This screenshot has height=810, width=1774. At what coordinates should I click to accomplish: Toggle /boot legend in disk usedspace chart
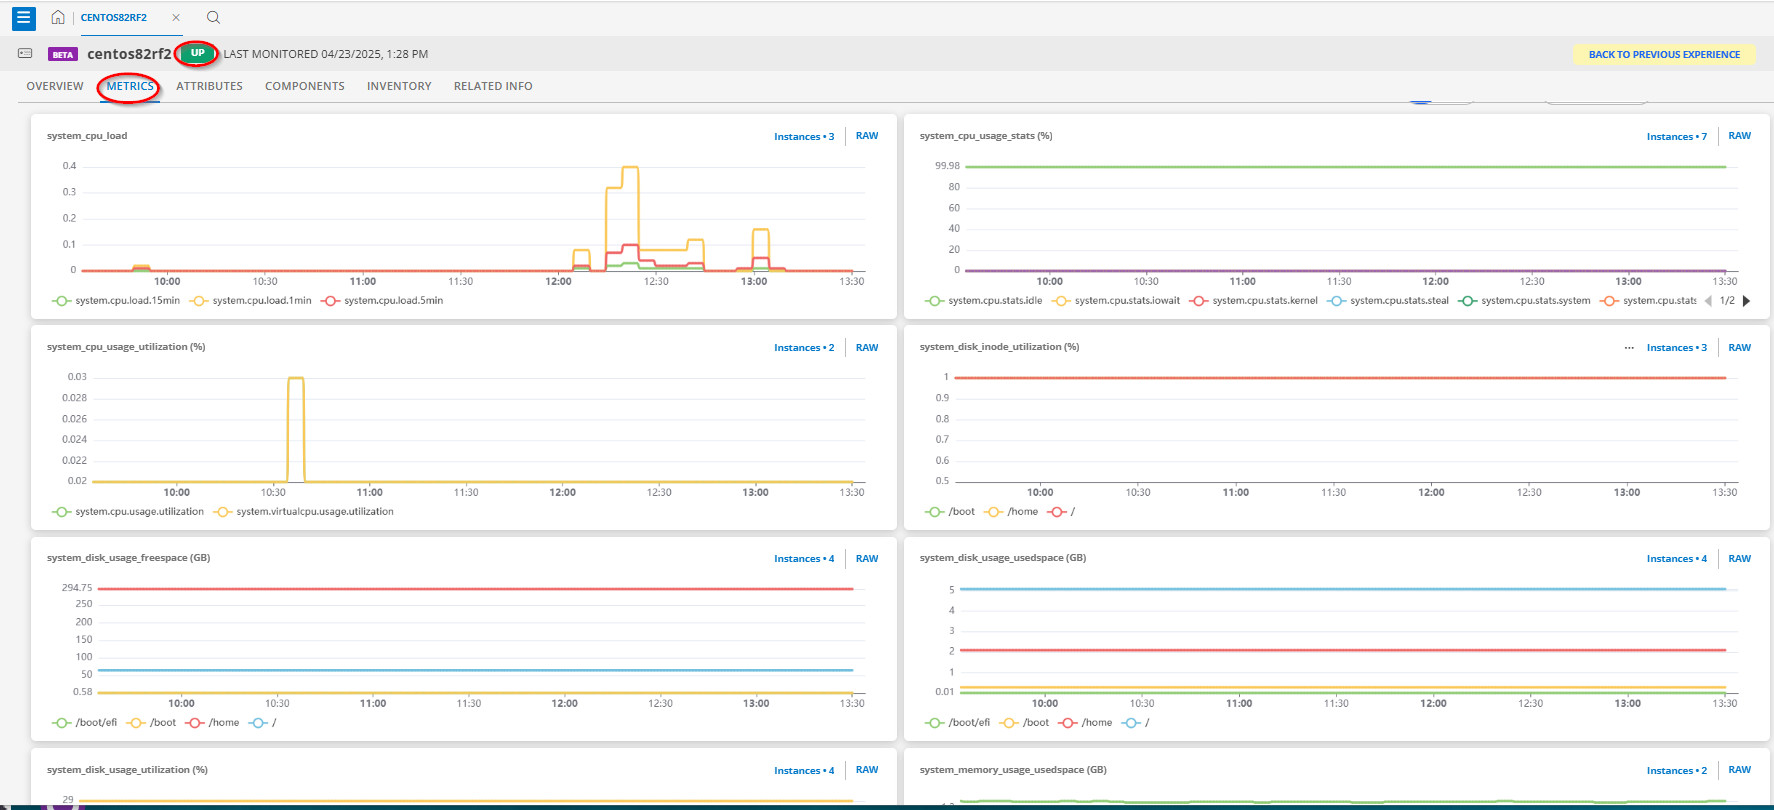tap(1025, 722)
